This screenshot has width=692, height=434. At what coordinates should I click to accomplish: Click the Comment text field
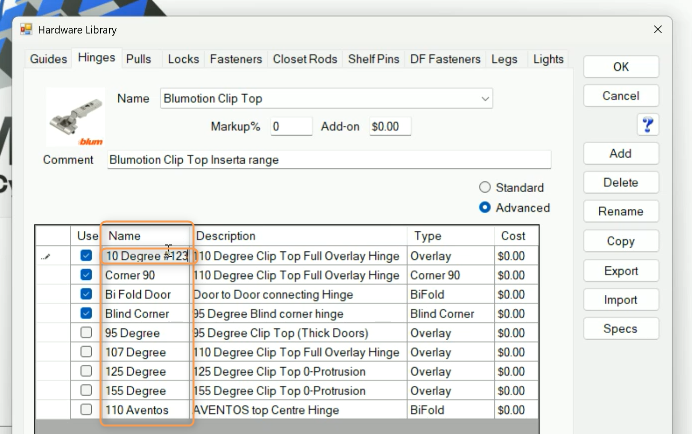pyautogui.click(x=329, y=160)
